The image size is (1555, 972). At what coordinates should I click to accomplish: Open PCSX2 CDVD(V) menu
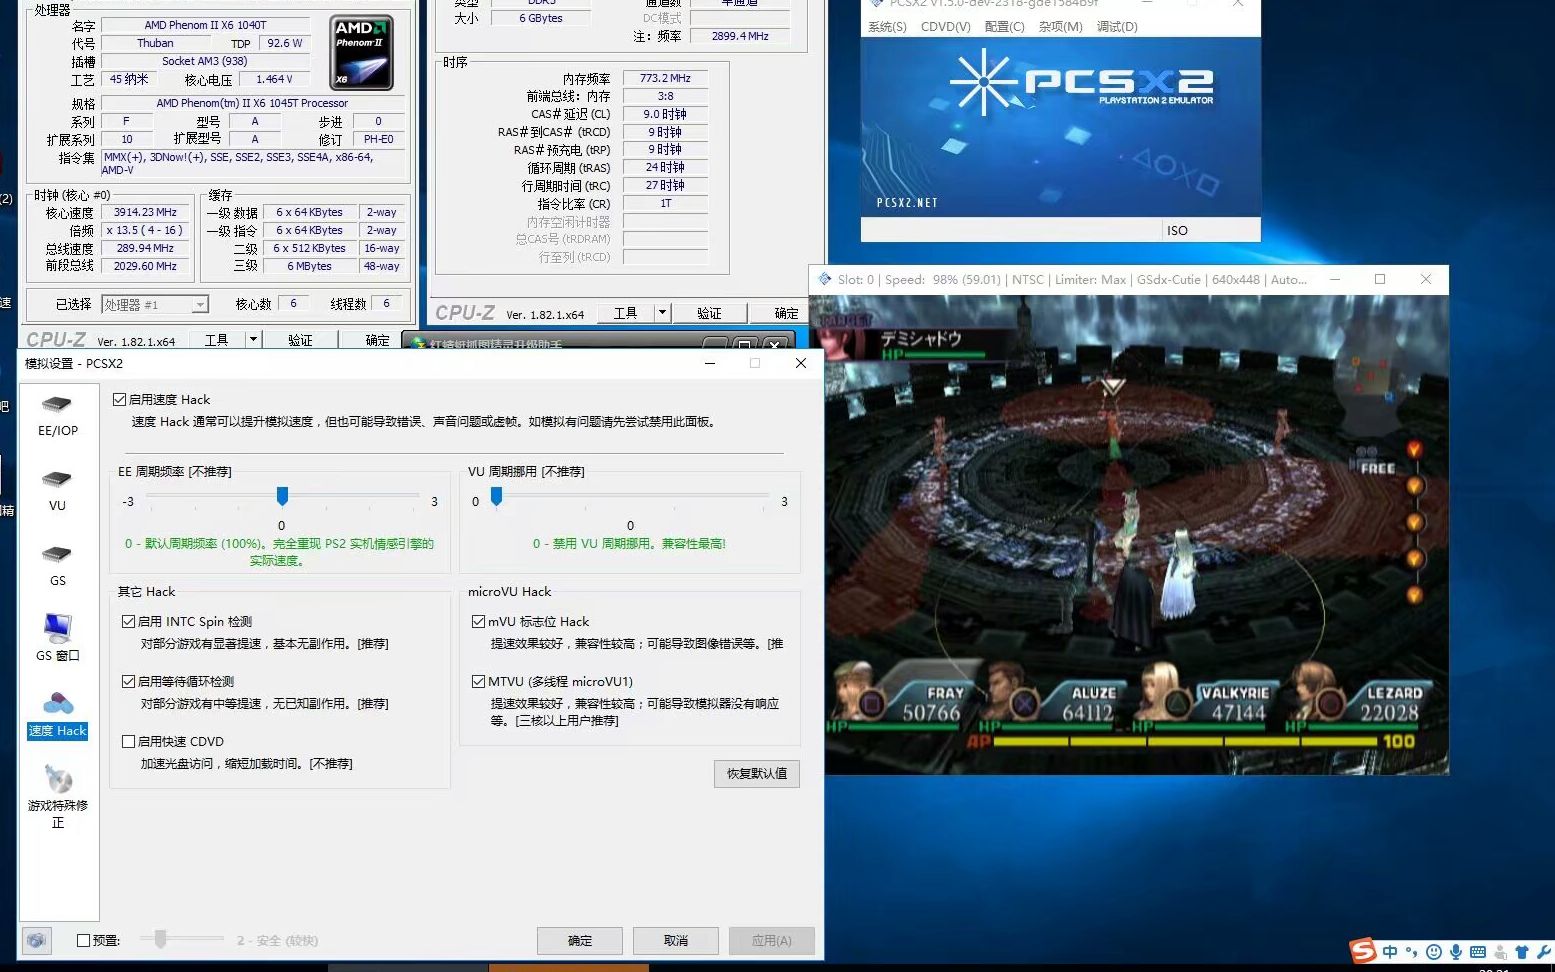click(945, 27)
